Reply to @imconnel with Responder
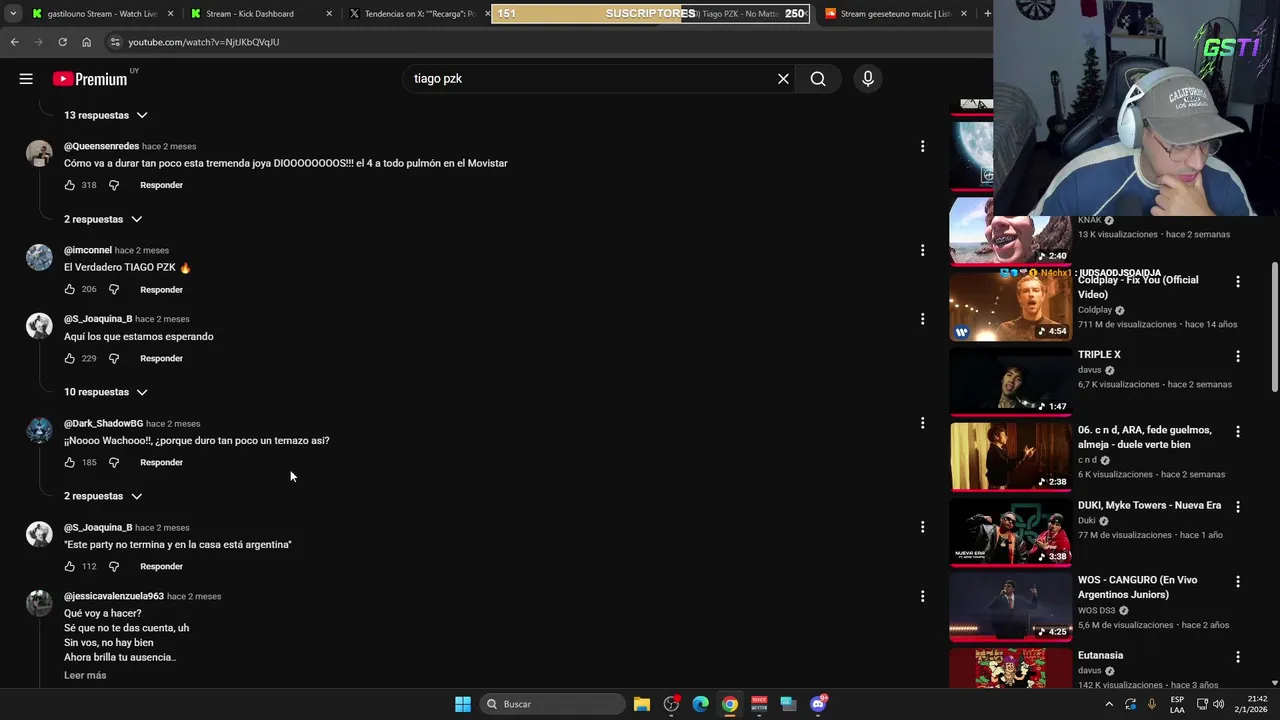This screenshot has width=1280, height=720. pyautogui.click(x=161, y=289)
